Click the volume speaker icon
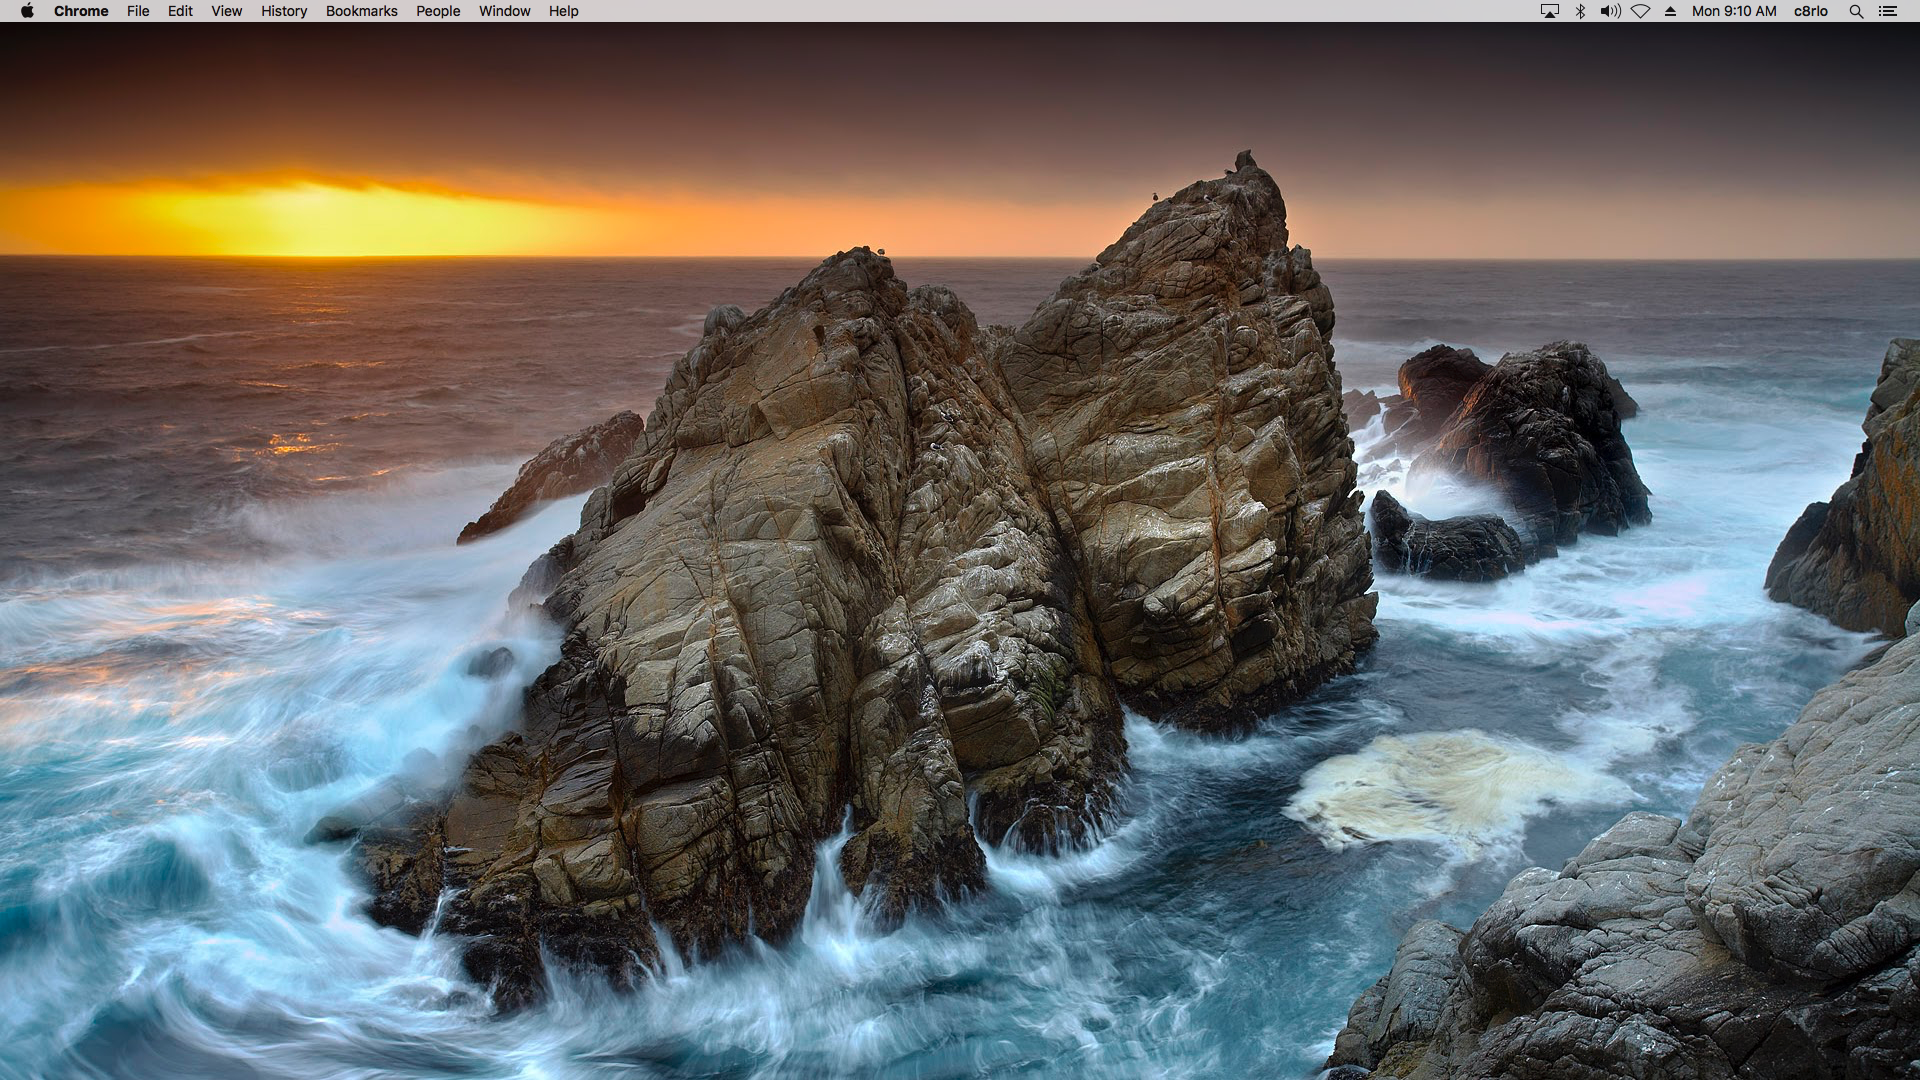The image size is (1920, 1080). tap(1610, 11)
